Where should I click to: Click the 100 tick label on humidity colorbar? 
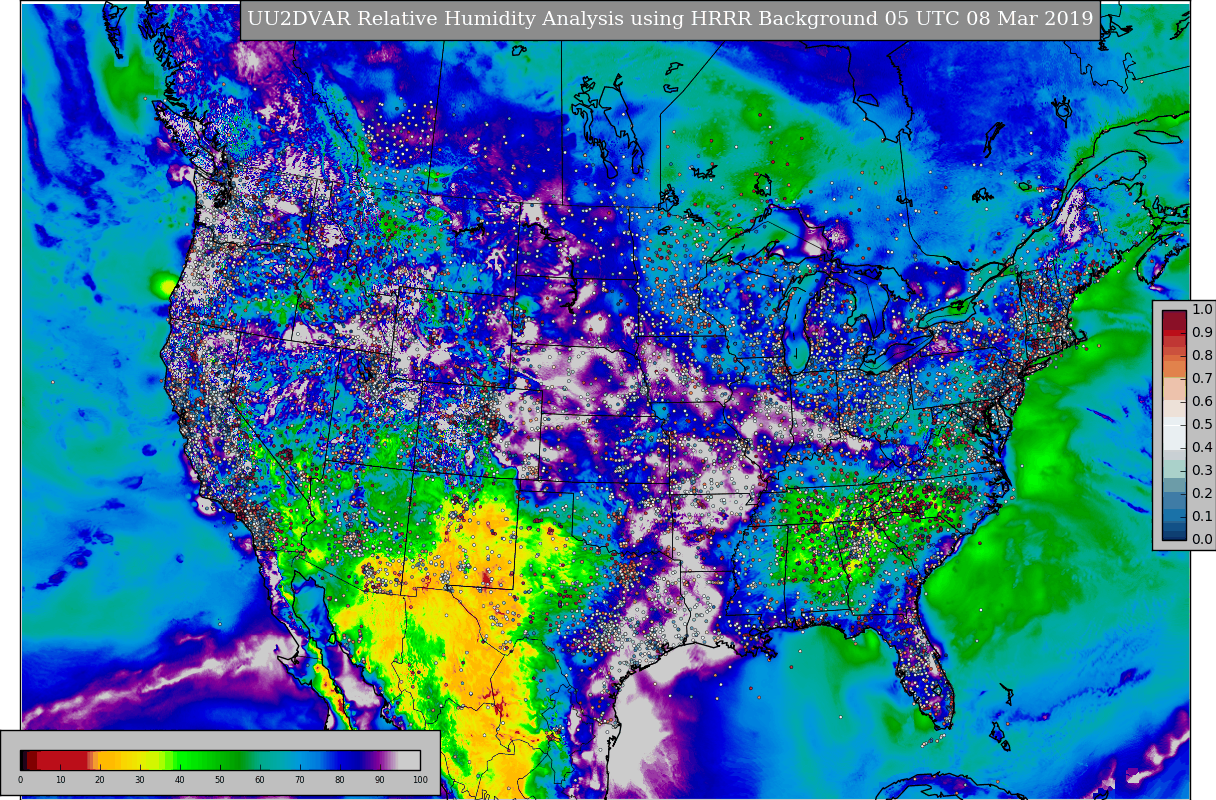point(420,780)
